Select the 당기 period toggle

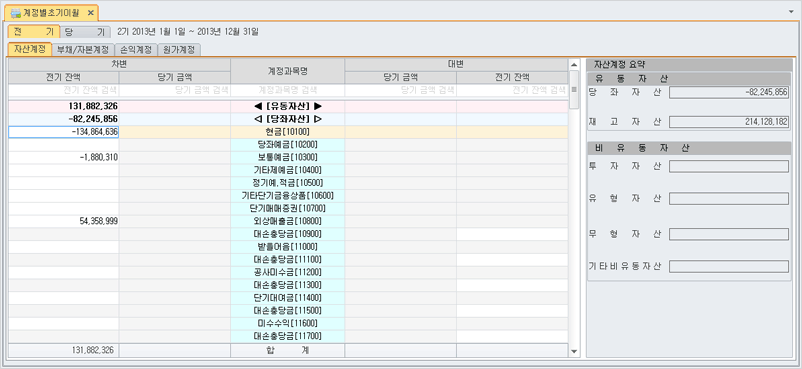click(x=85, y=32)
